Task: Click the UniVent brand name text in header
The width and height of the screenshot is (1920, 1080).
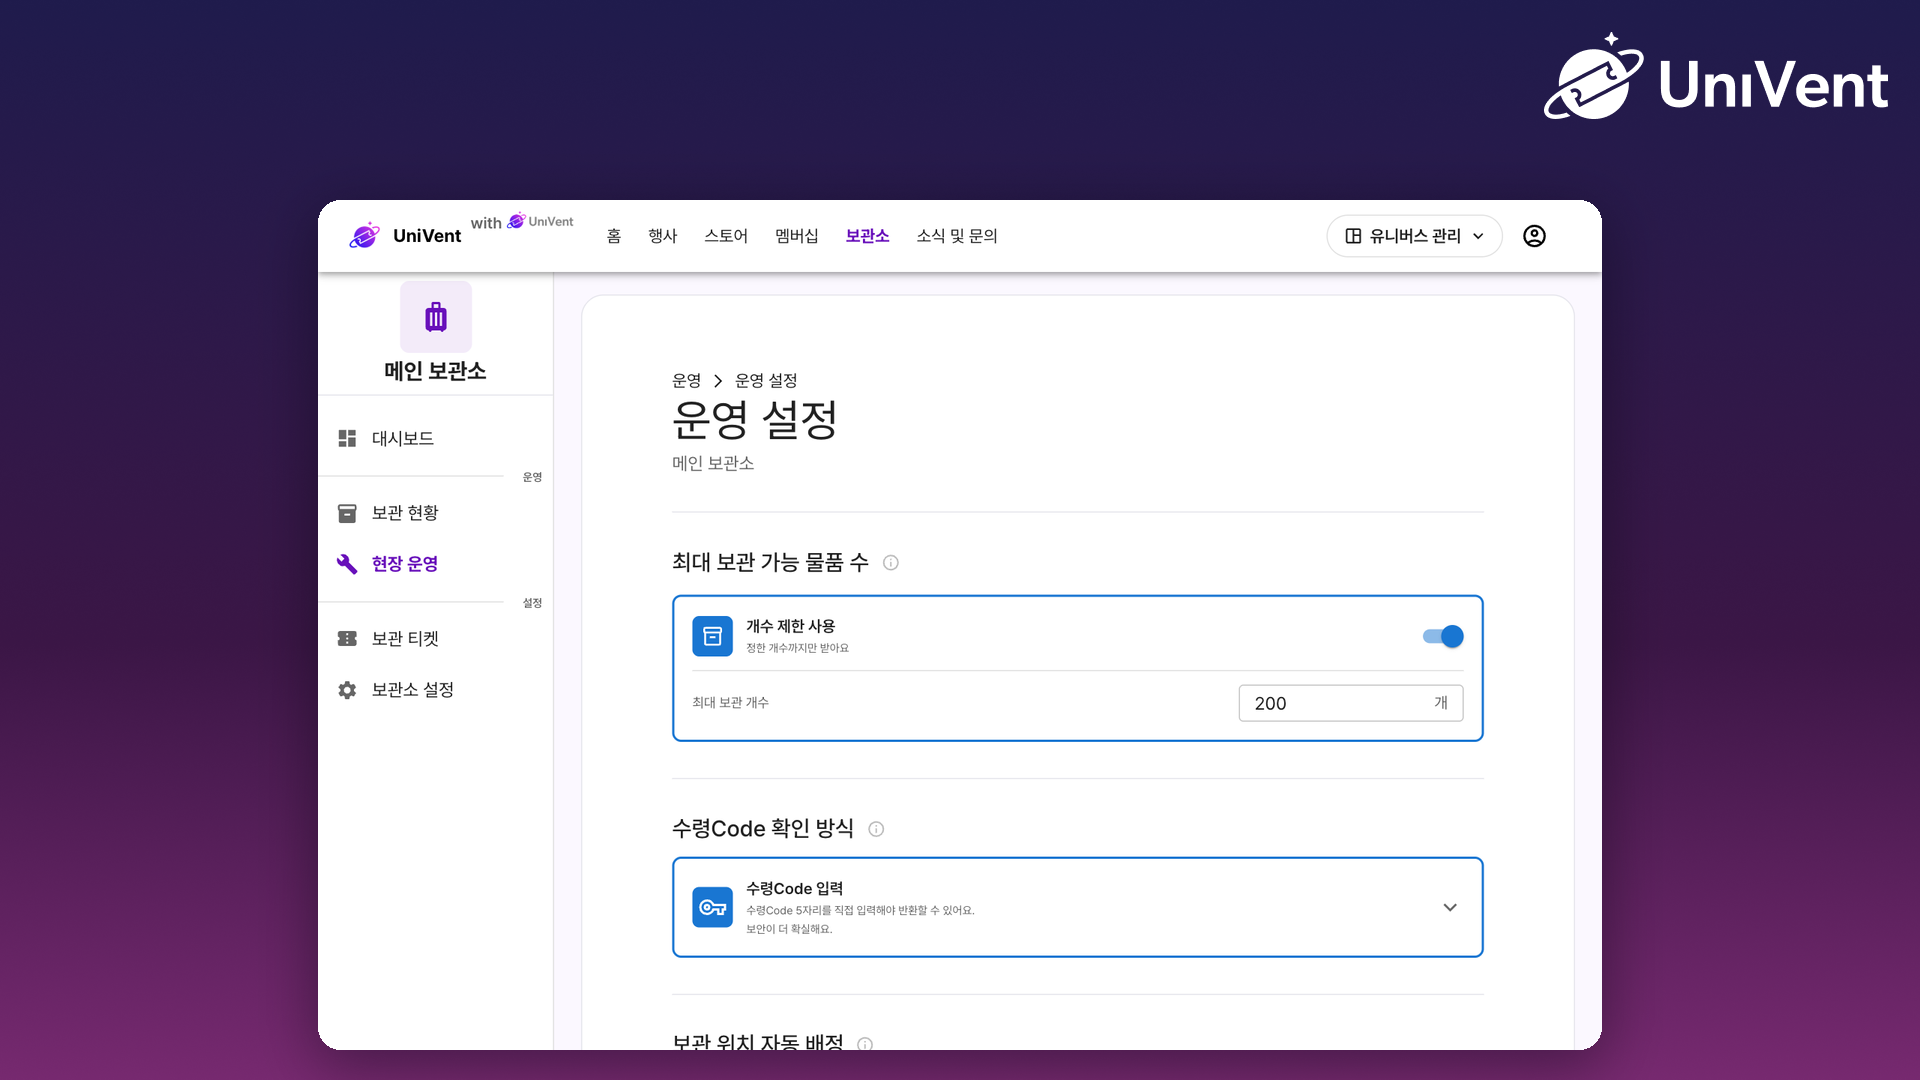Action: (427, 236)
